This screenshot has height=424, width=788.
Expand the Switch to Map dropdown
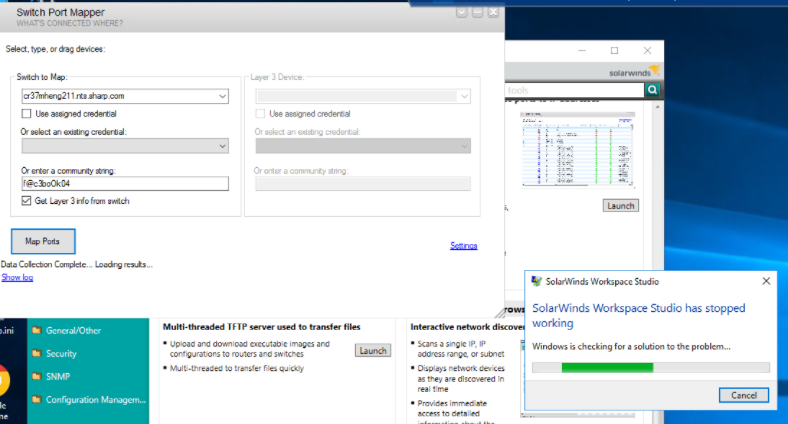222,96
